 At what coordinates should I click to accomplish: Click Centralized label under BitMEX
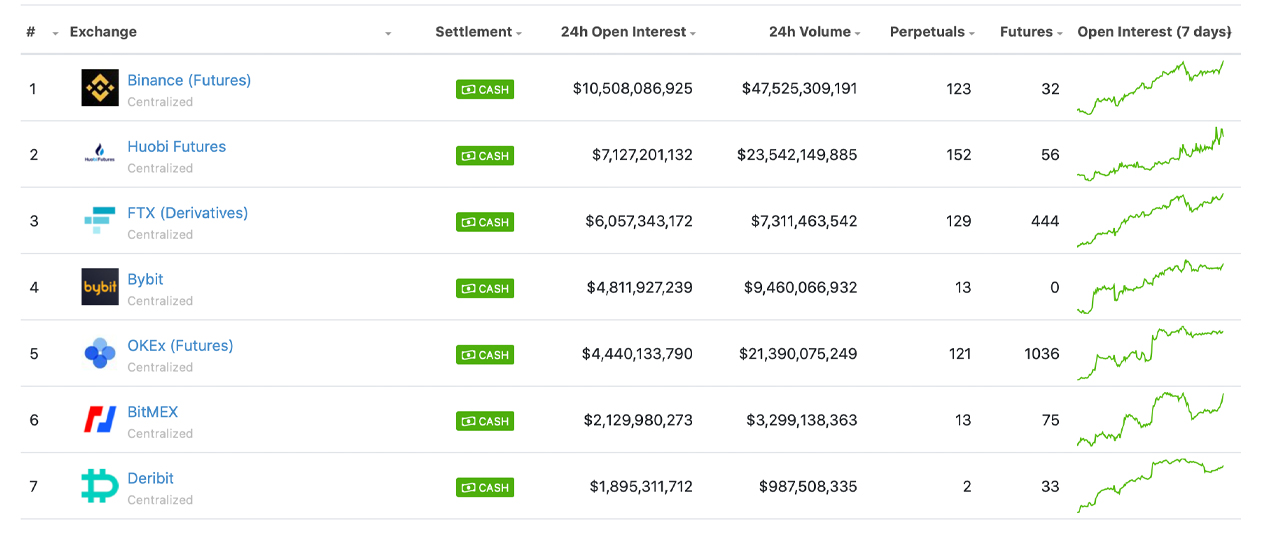coord(160,434)
